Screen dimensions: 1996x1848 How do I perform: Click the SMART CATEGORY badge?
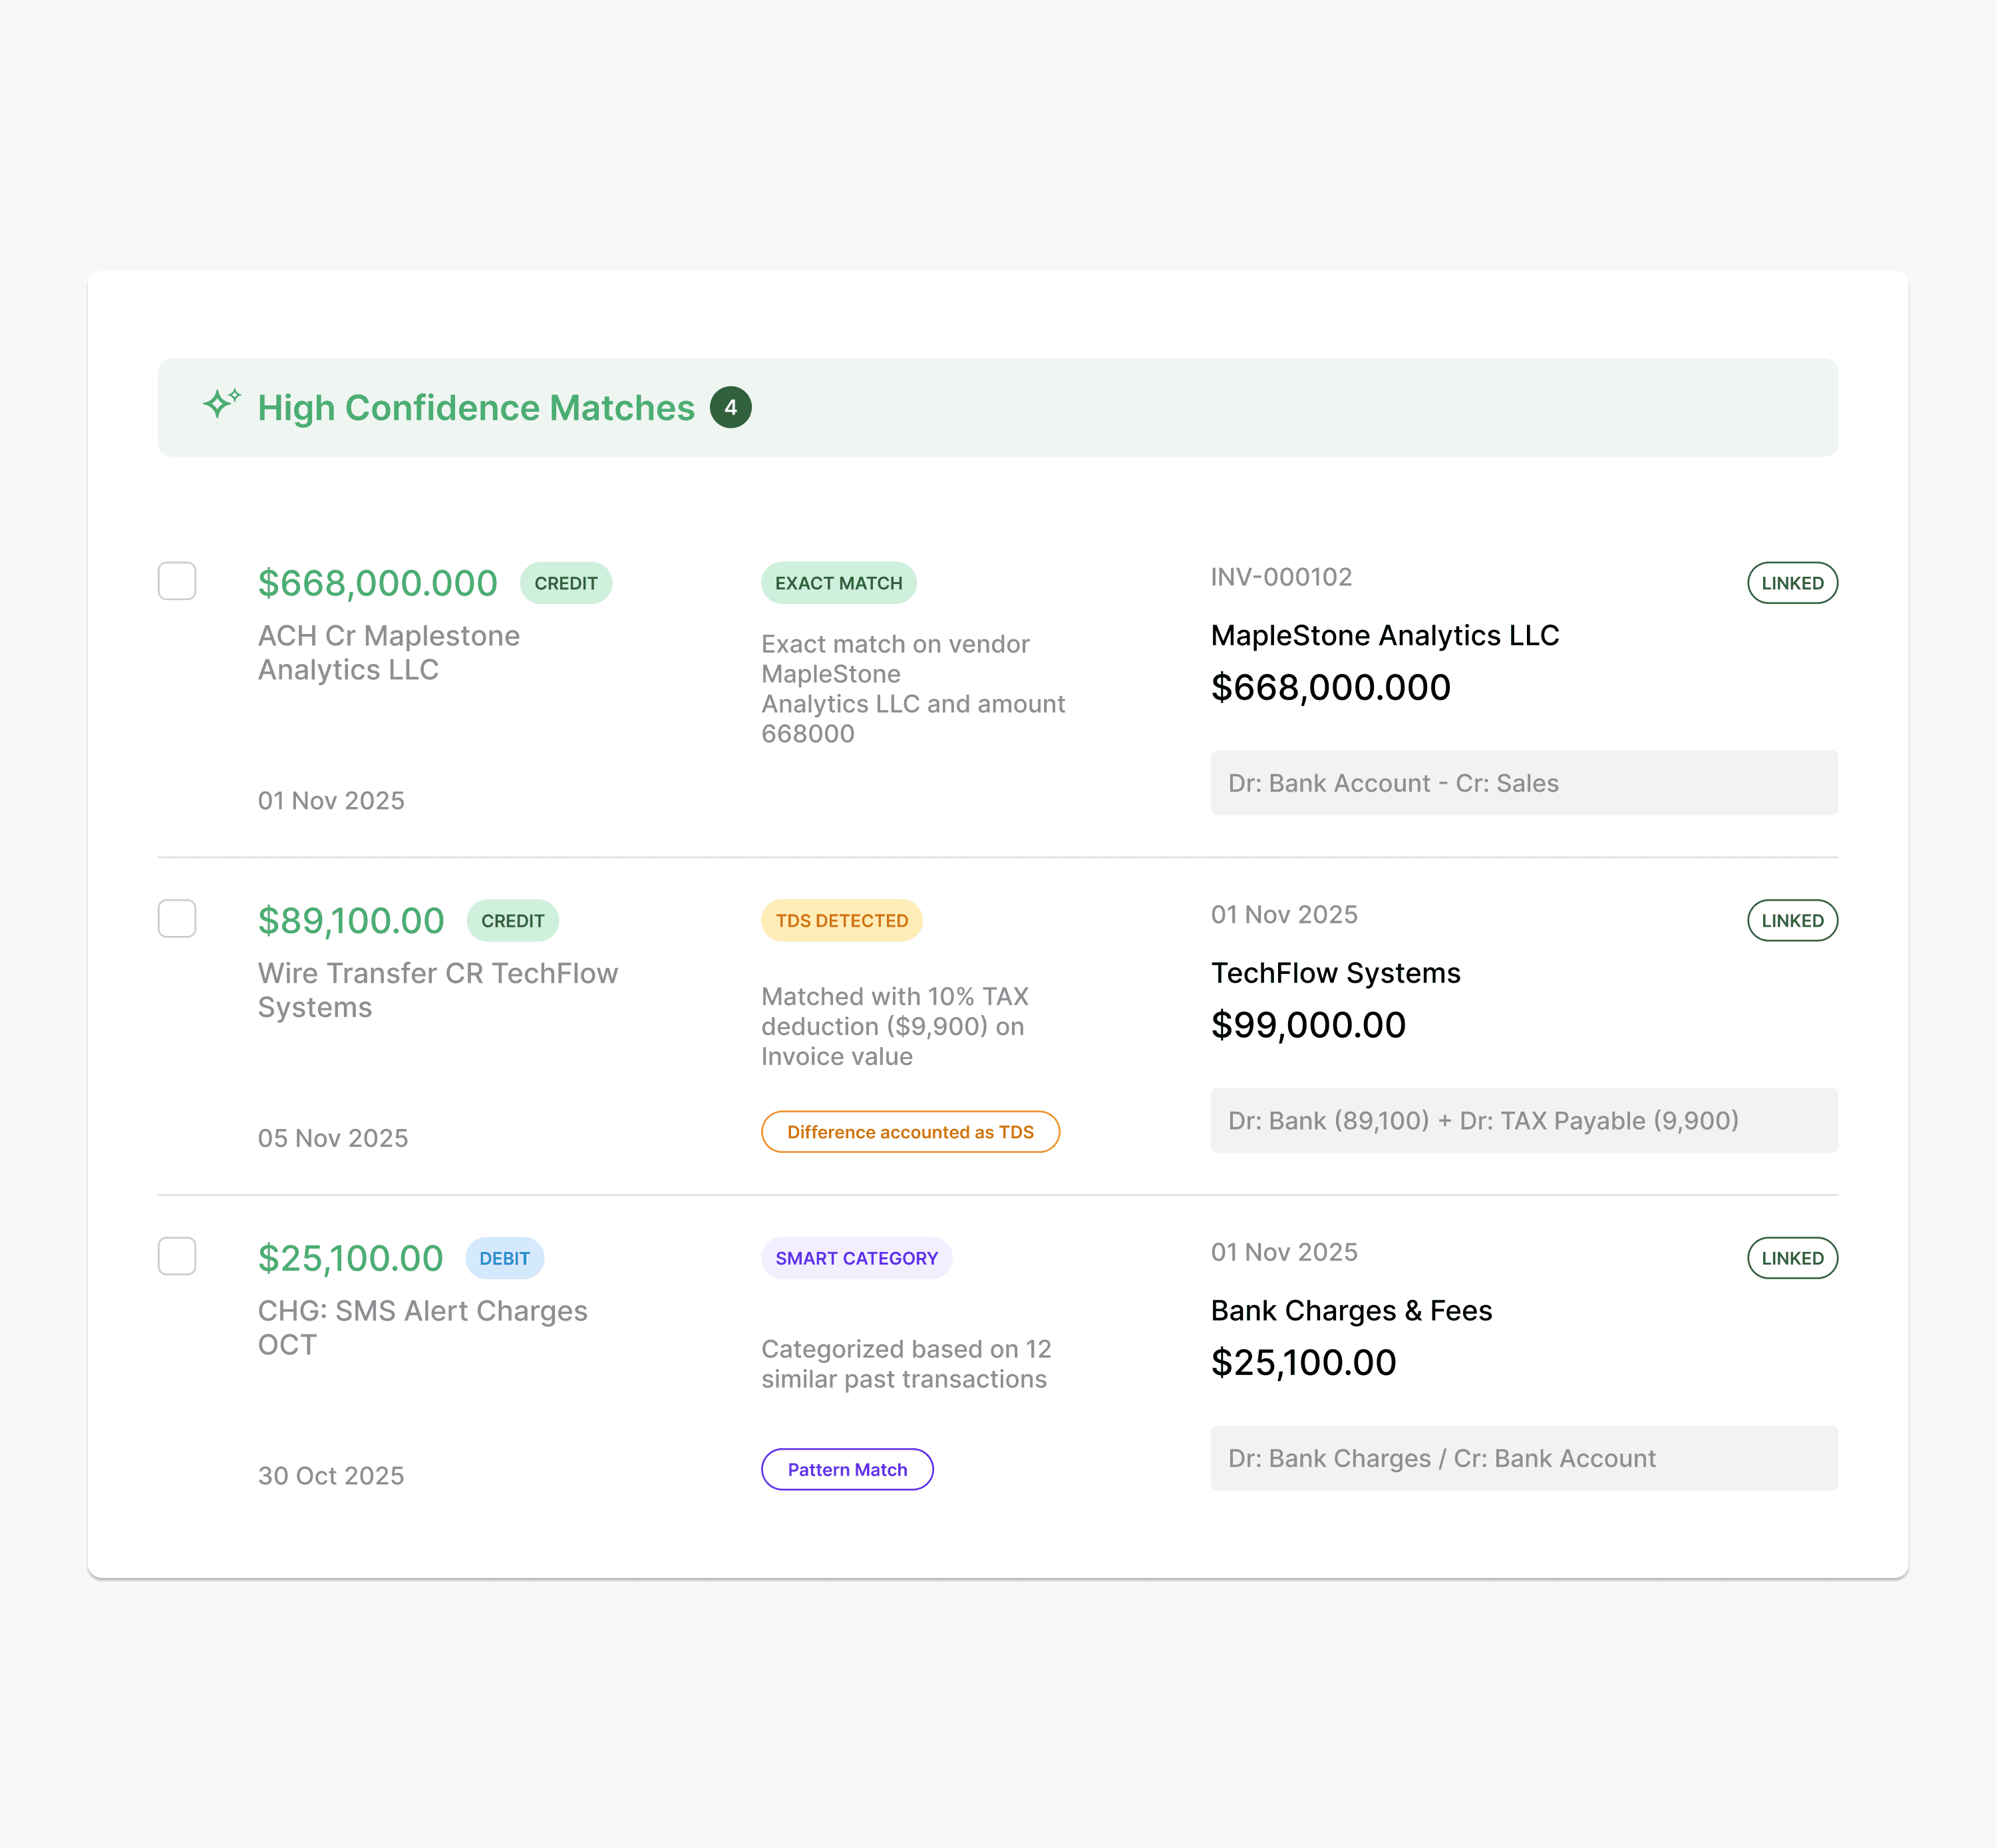(857, 1258)
